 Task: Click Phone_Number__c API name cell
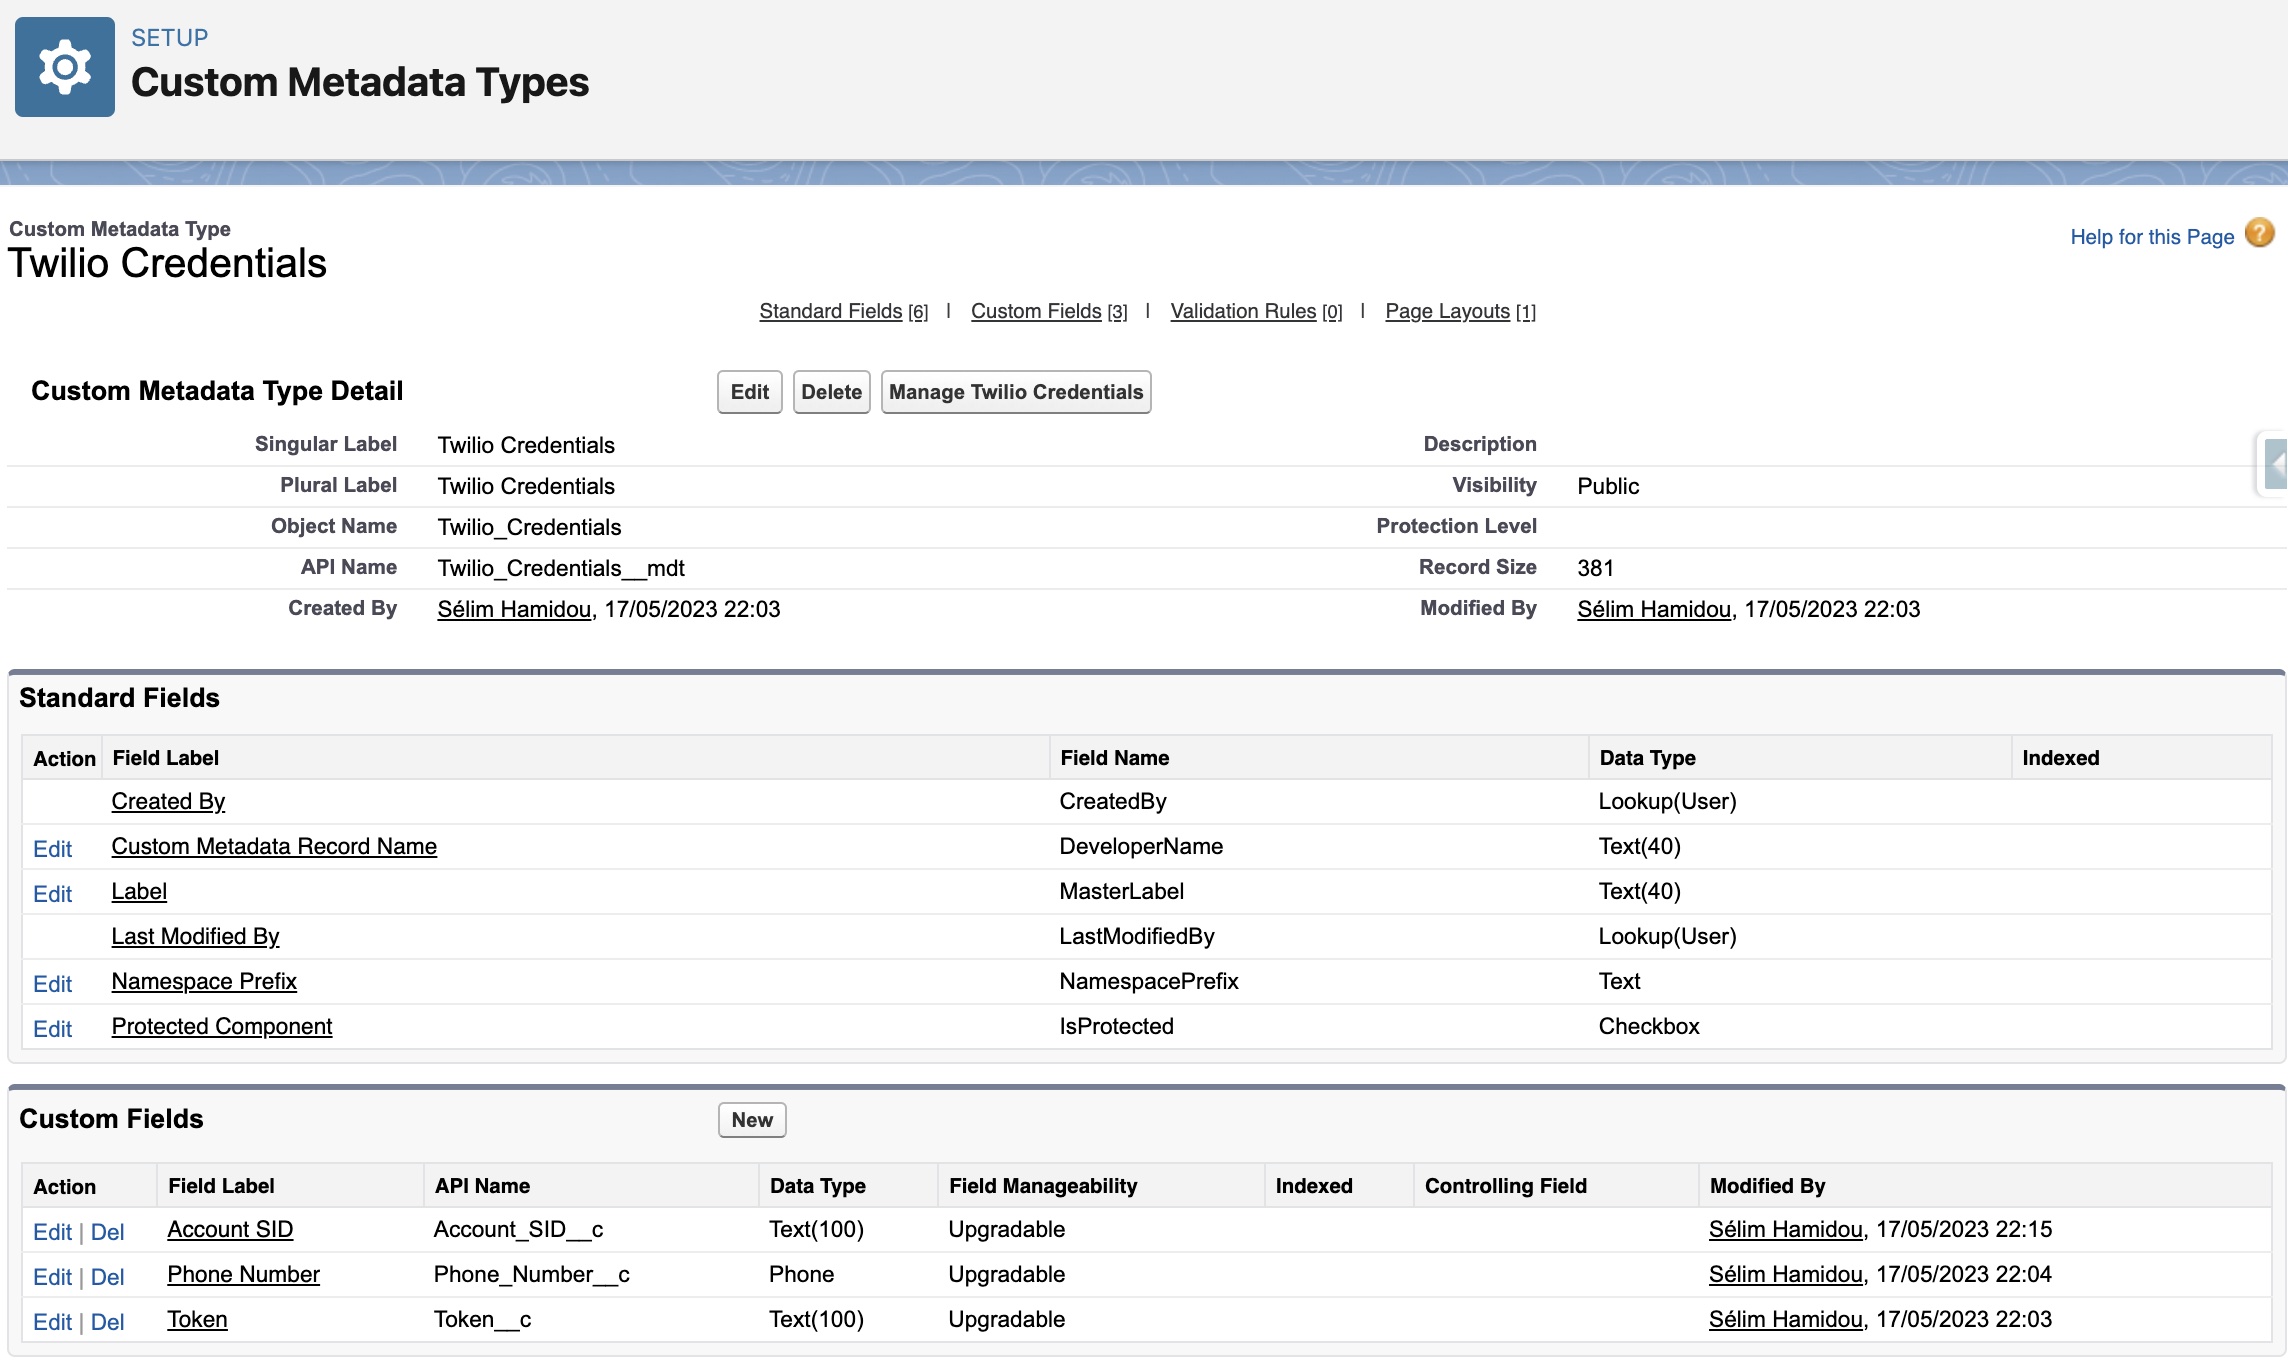[x=531, y=1274]
